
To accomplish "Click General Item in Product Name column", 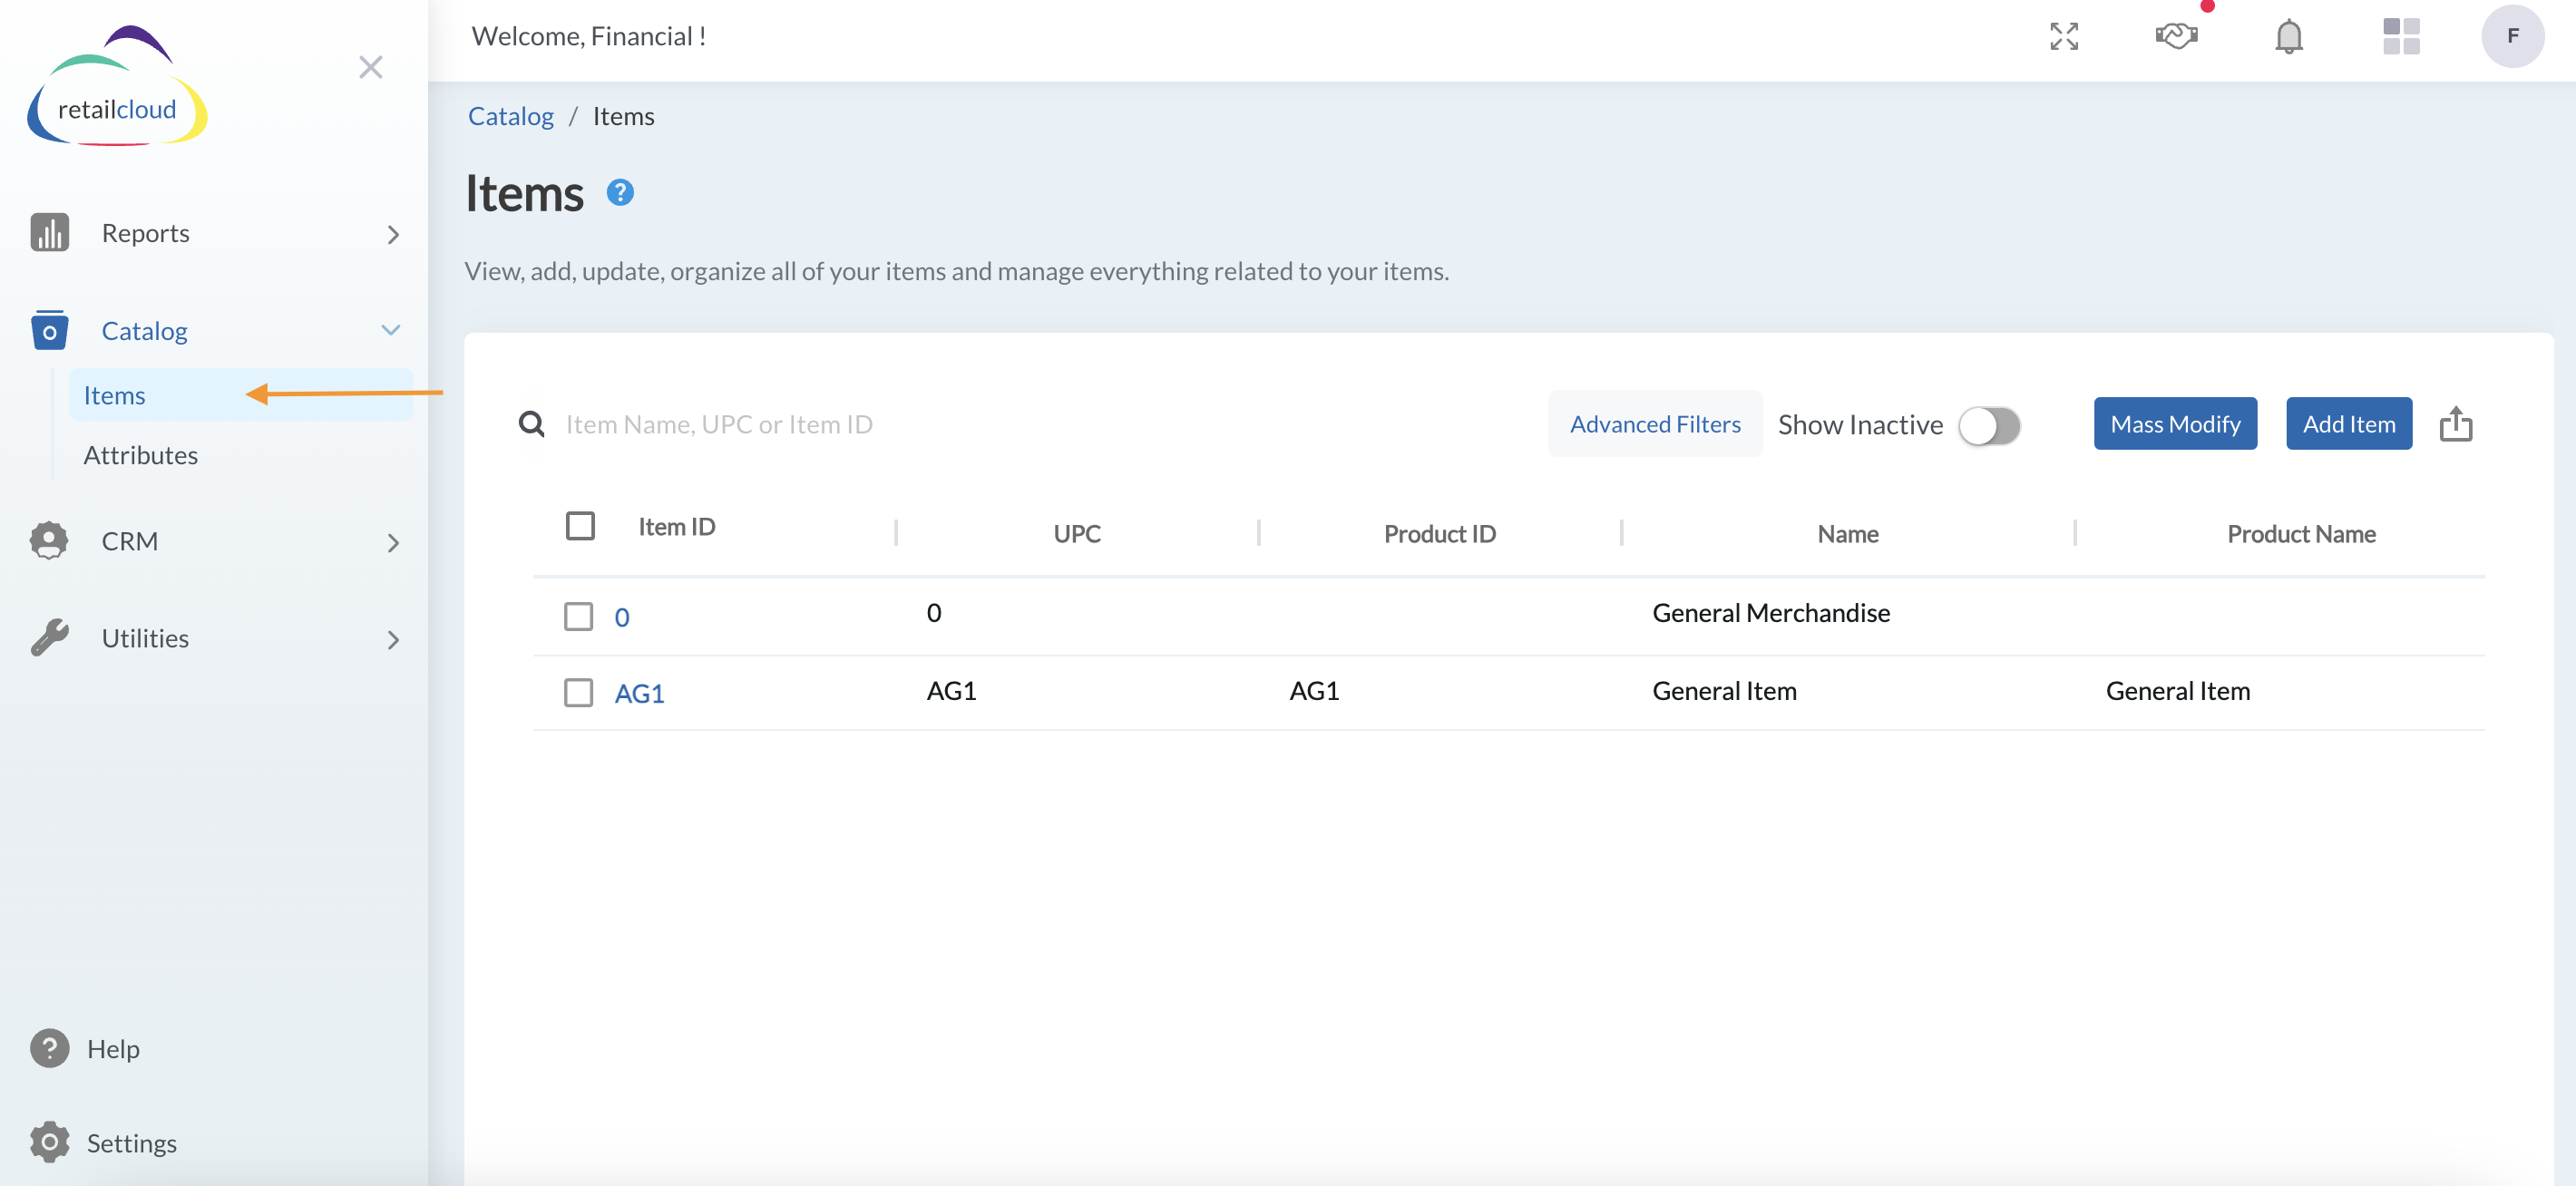I will pos(2177,691).
